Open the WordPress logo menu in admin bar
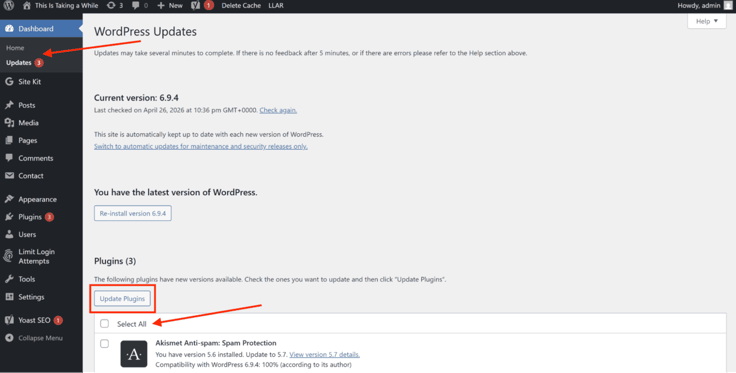Image resolution: width=736 pixels, height=373 pixels. pos(9,6)
